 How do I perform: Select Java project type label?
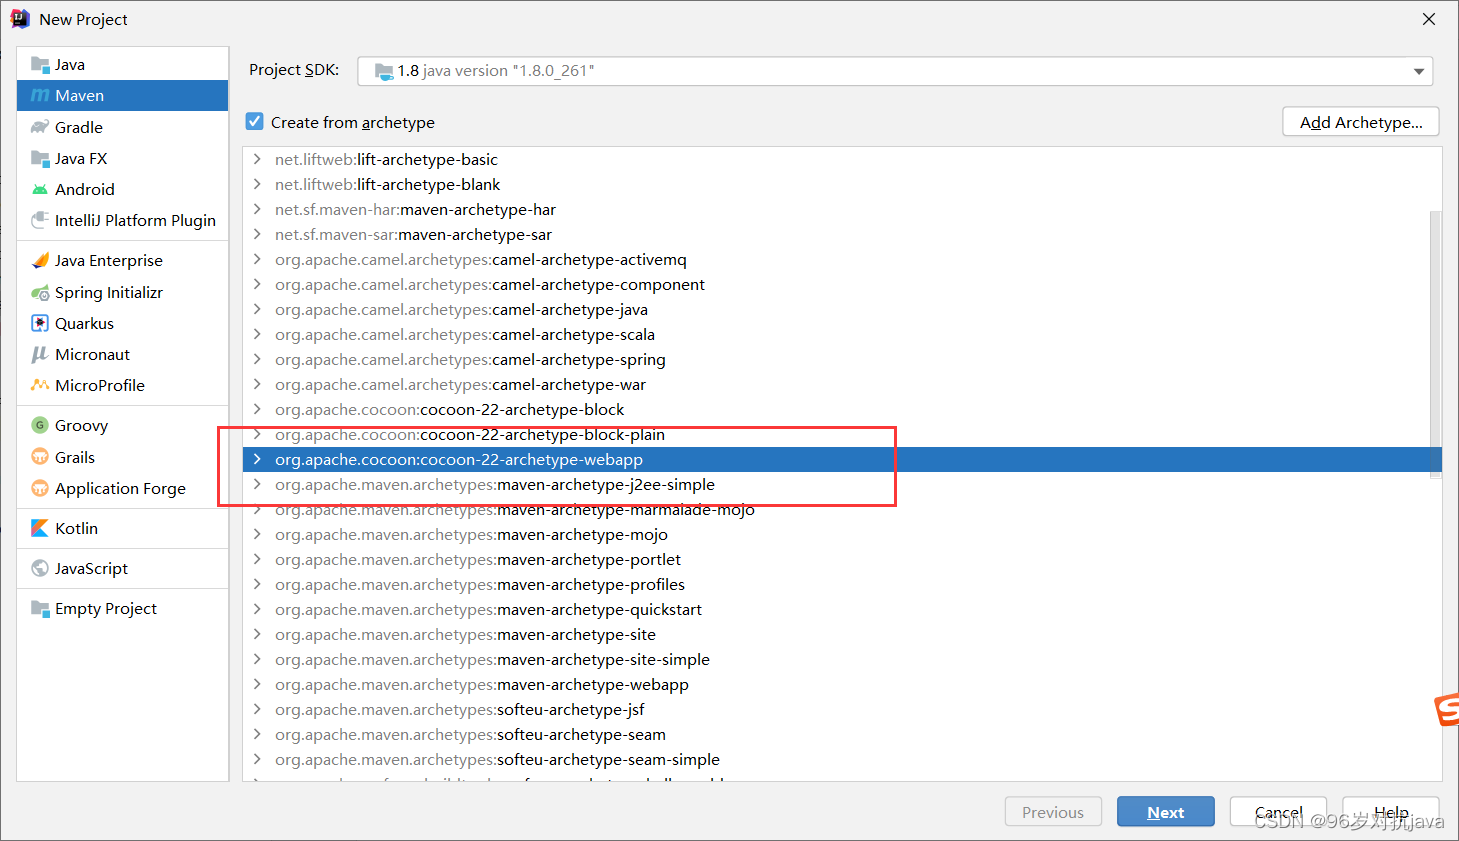point(70,65)
